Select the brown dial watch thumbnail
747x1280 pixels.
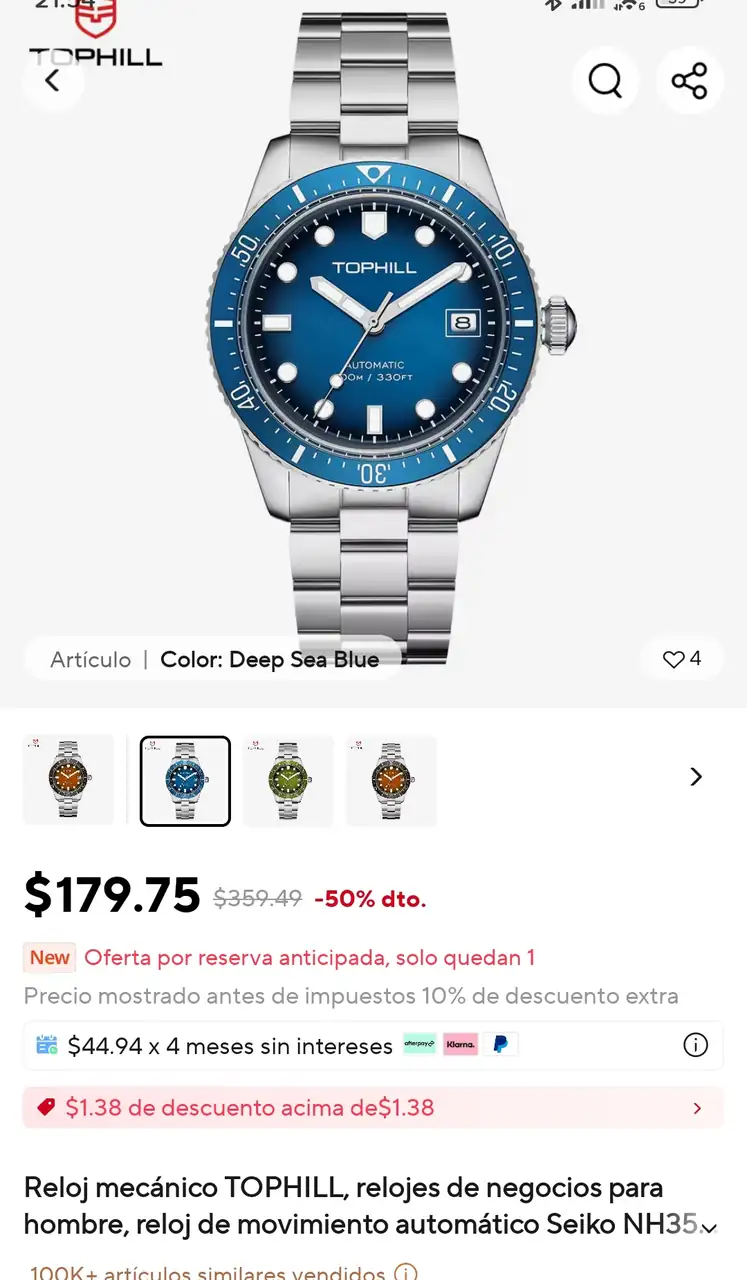391,781
